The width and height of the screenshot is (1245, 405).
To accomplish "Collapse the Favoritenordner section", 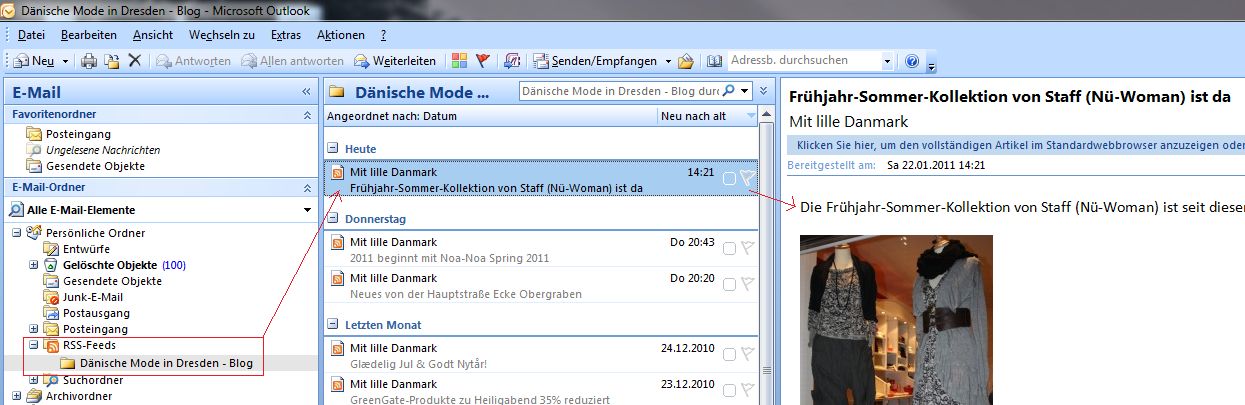I will (307, 116).
